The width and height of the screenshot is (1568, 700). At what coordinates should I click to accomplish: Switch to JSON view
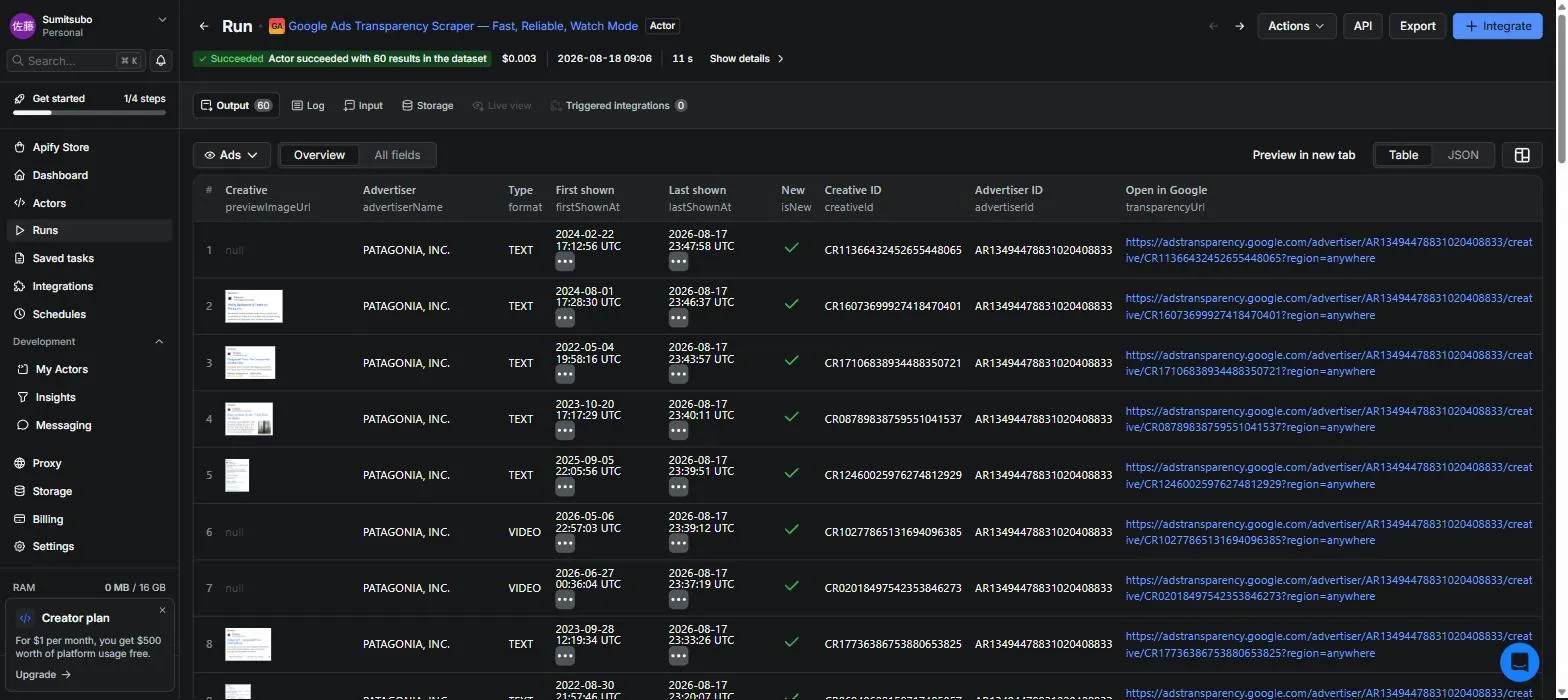pos(1463,155)
